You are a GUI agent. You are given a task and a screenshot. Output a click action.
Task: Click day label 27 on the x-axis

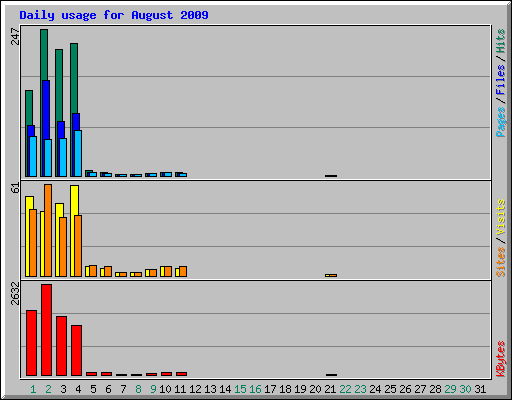point(420,389)
